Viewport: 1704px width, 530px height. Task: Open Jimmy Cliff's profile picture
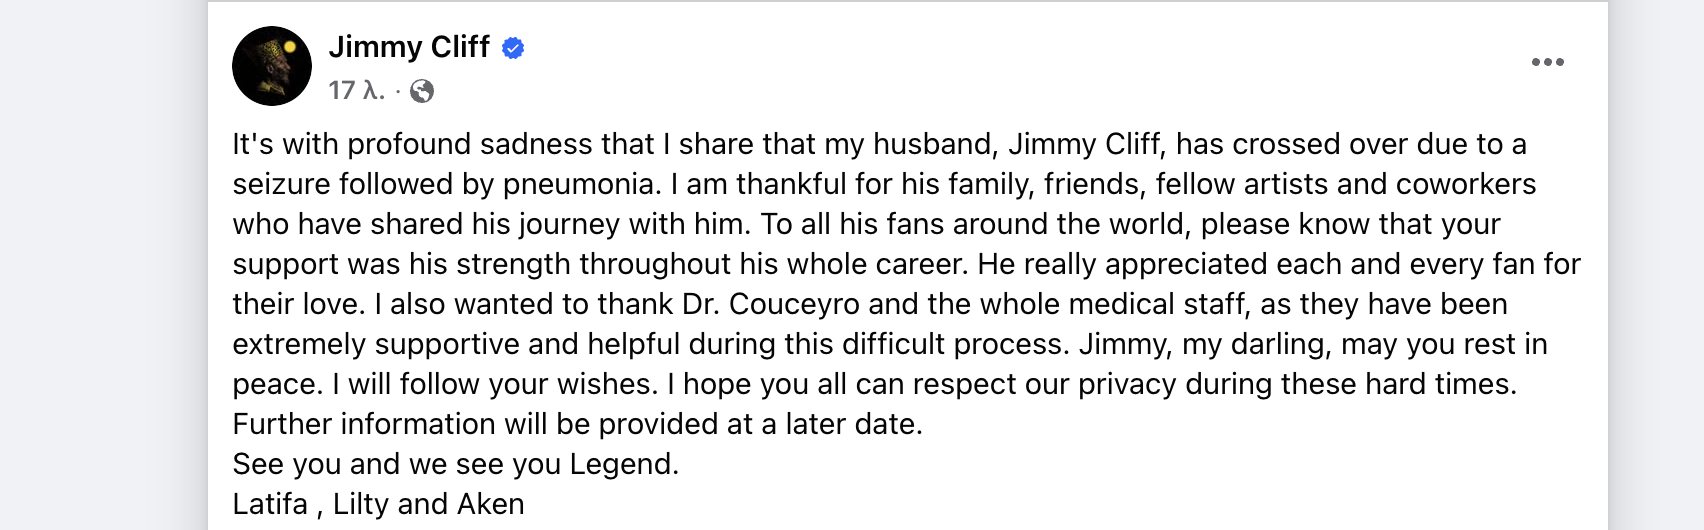[x=272, y=66]
